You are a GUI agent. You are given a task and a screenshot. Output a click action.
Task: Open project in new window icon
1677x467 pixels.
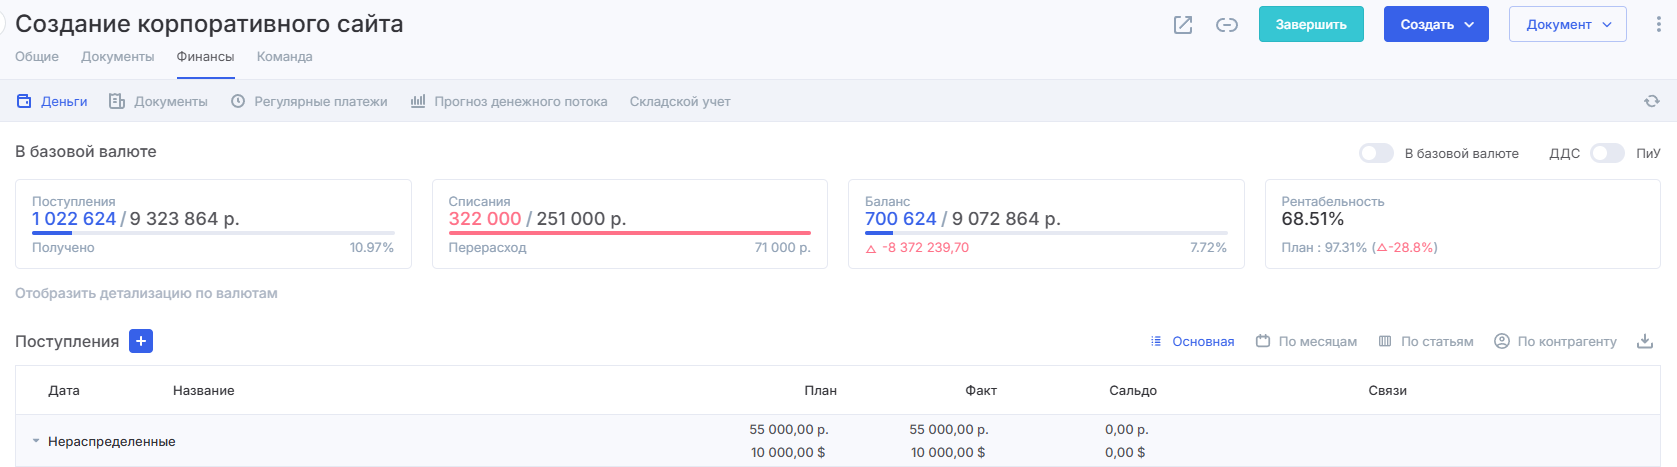coord(1183,25)
